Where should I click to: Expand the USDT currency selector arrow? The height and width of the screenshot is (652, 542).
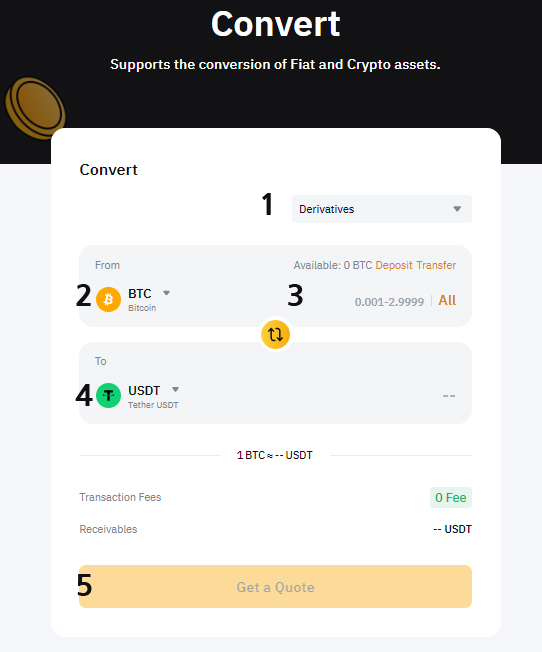click(176, 390)
